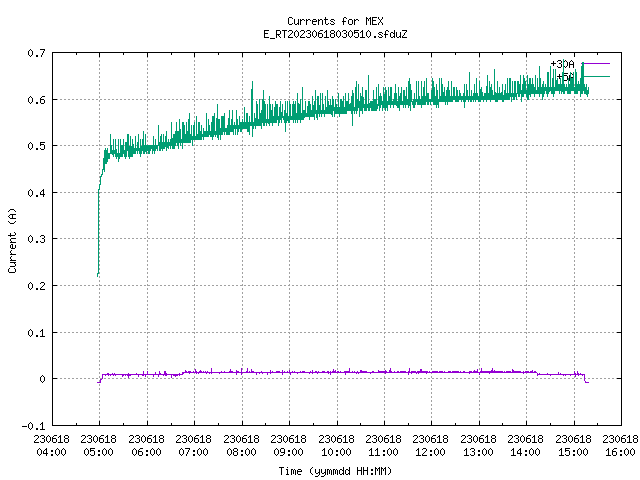Select the 15:00 time tick label

pos(573,452)
